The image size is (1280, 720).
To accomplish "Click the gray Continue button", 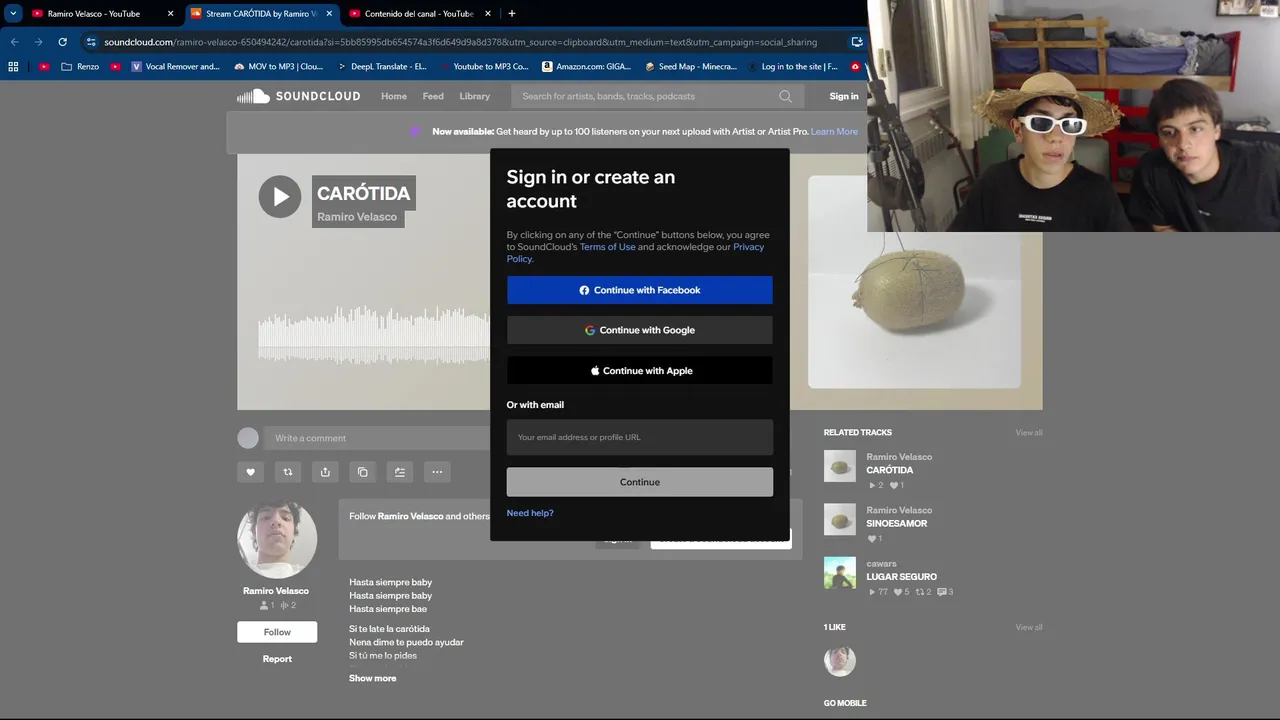I will [x=640, y=482].
